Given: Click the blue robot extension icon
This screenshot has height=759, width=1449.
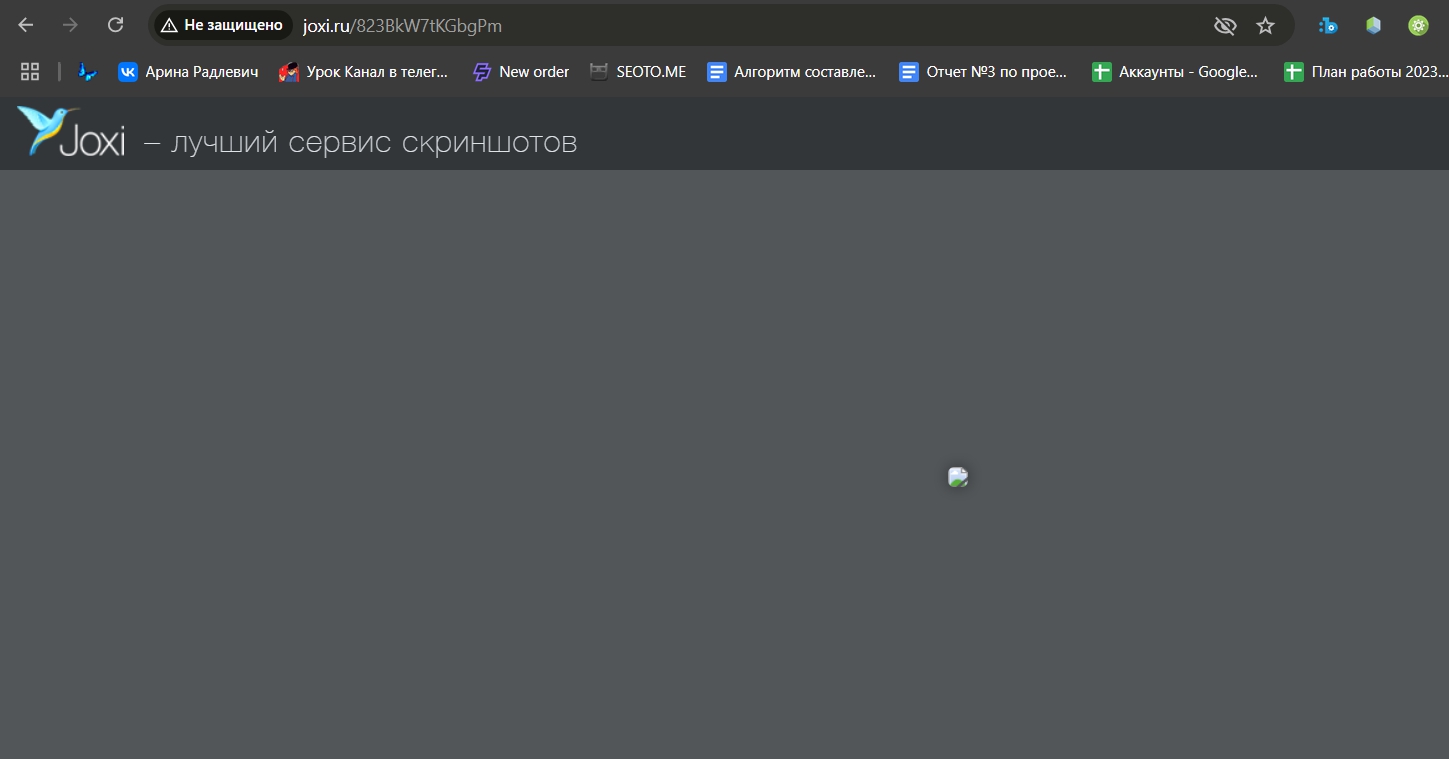Looking at the screenshot, I should pos(1328,26).
